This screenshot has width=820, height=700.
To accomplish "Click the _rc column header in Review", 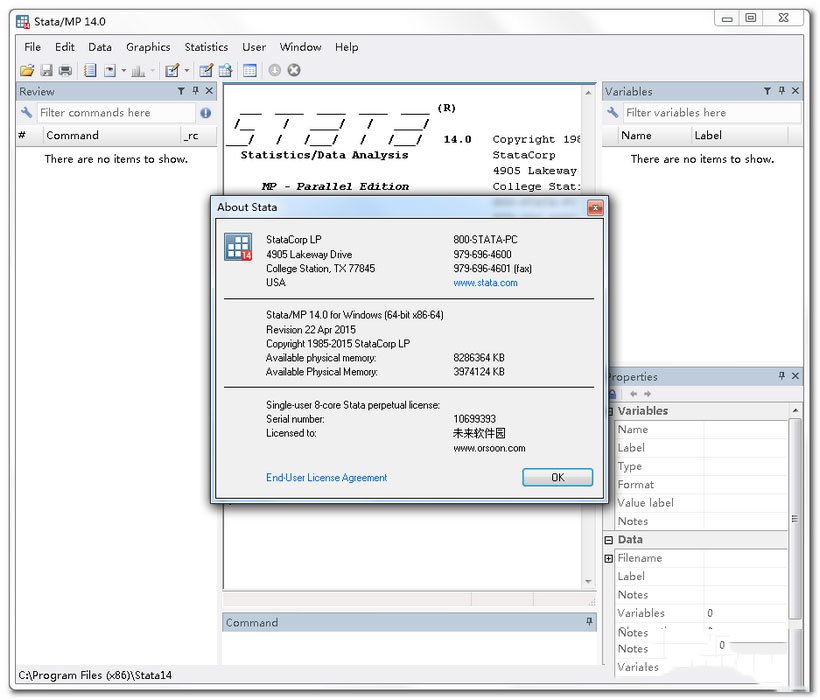I will click(x=198, y=135).
